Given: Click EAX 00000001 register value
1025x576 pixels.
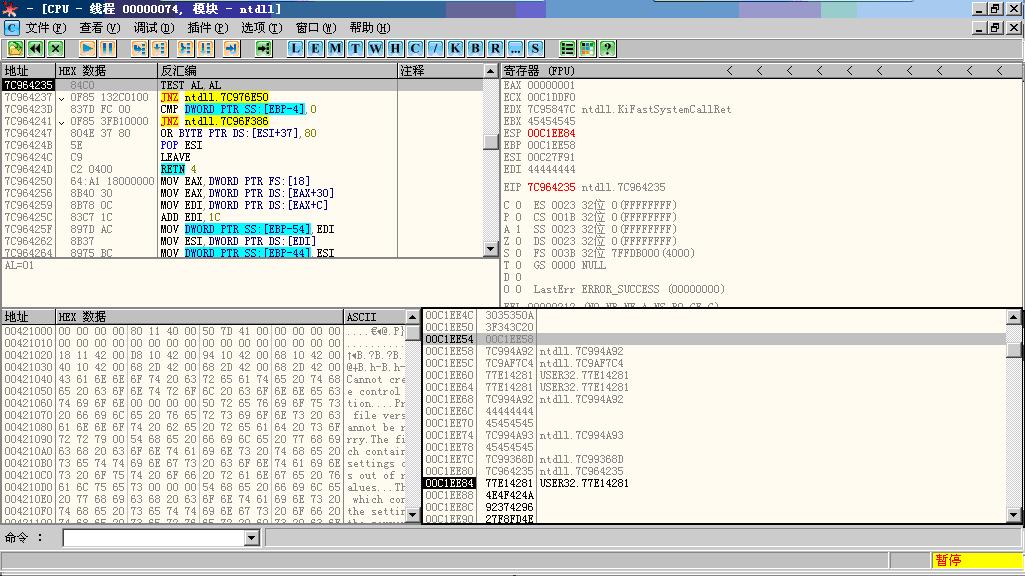Looking at the screenshot, I should tap(551, 85).
